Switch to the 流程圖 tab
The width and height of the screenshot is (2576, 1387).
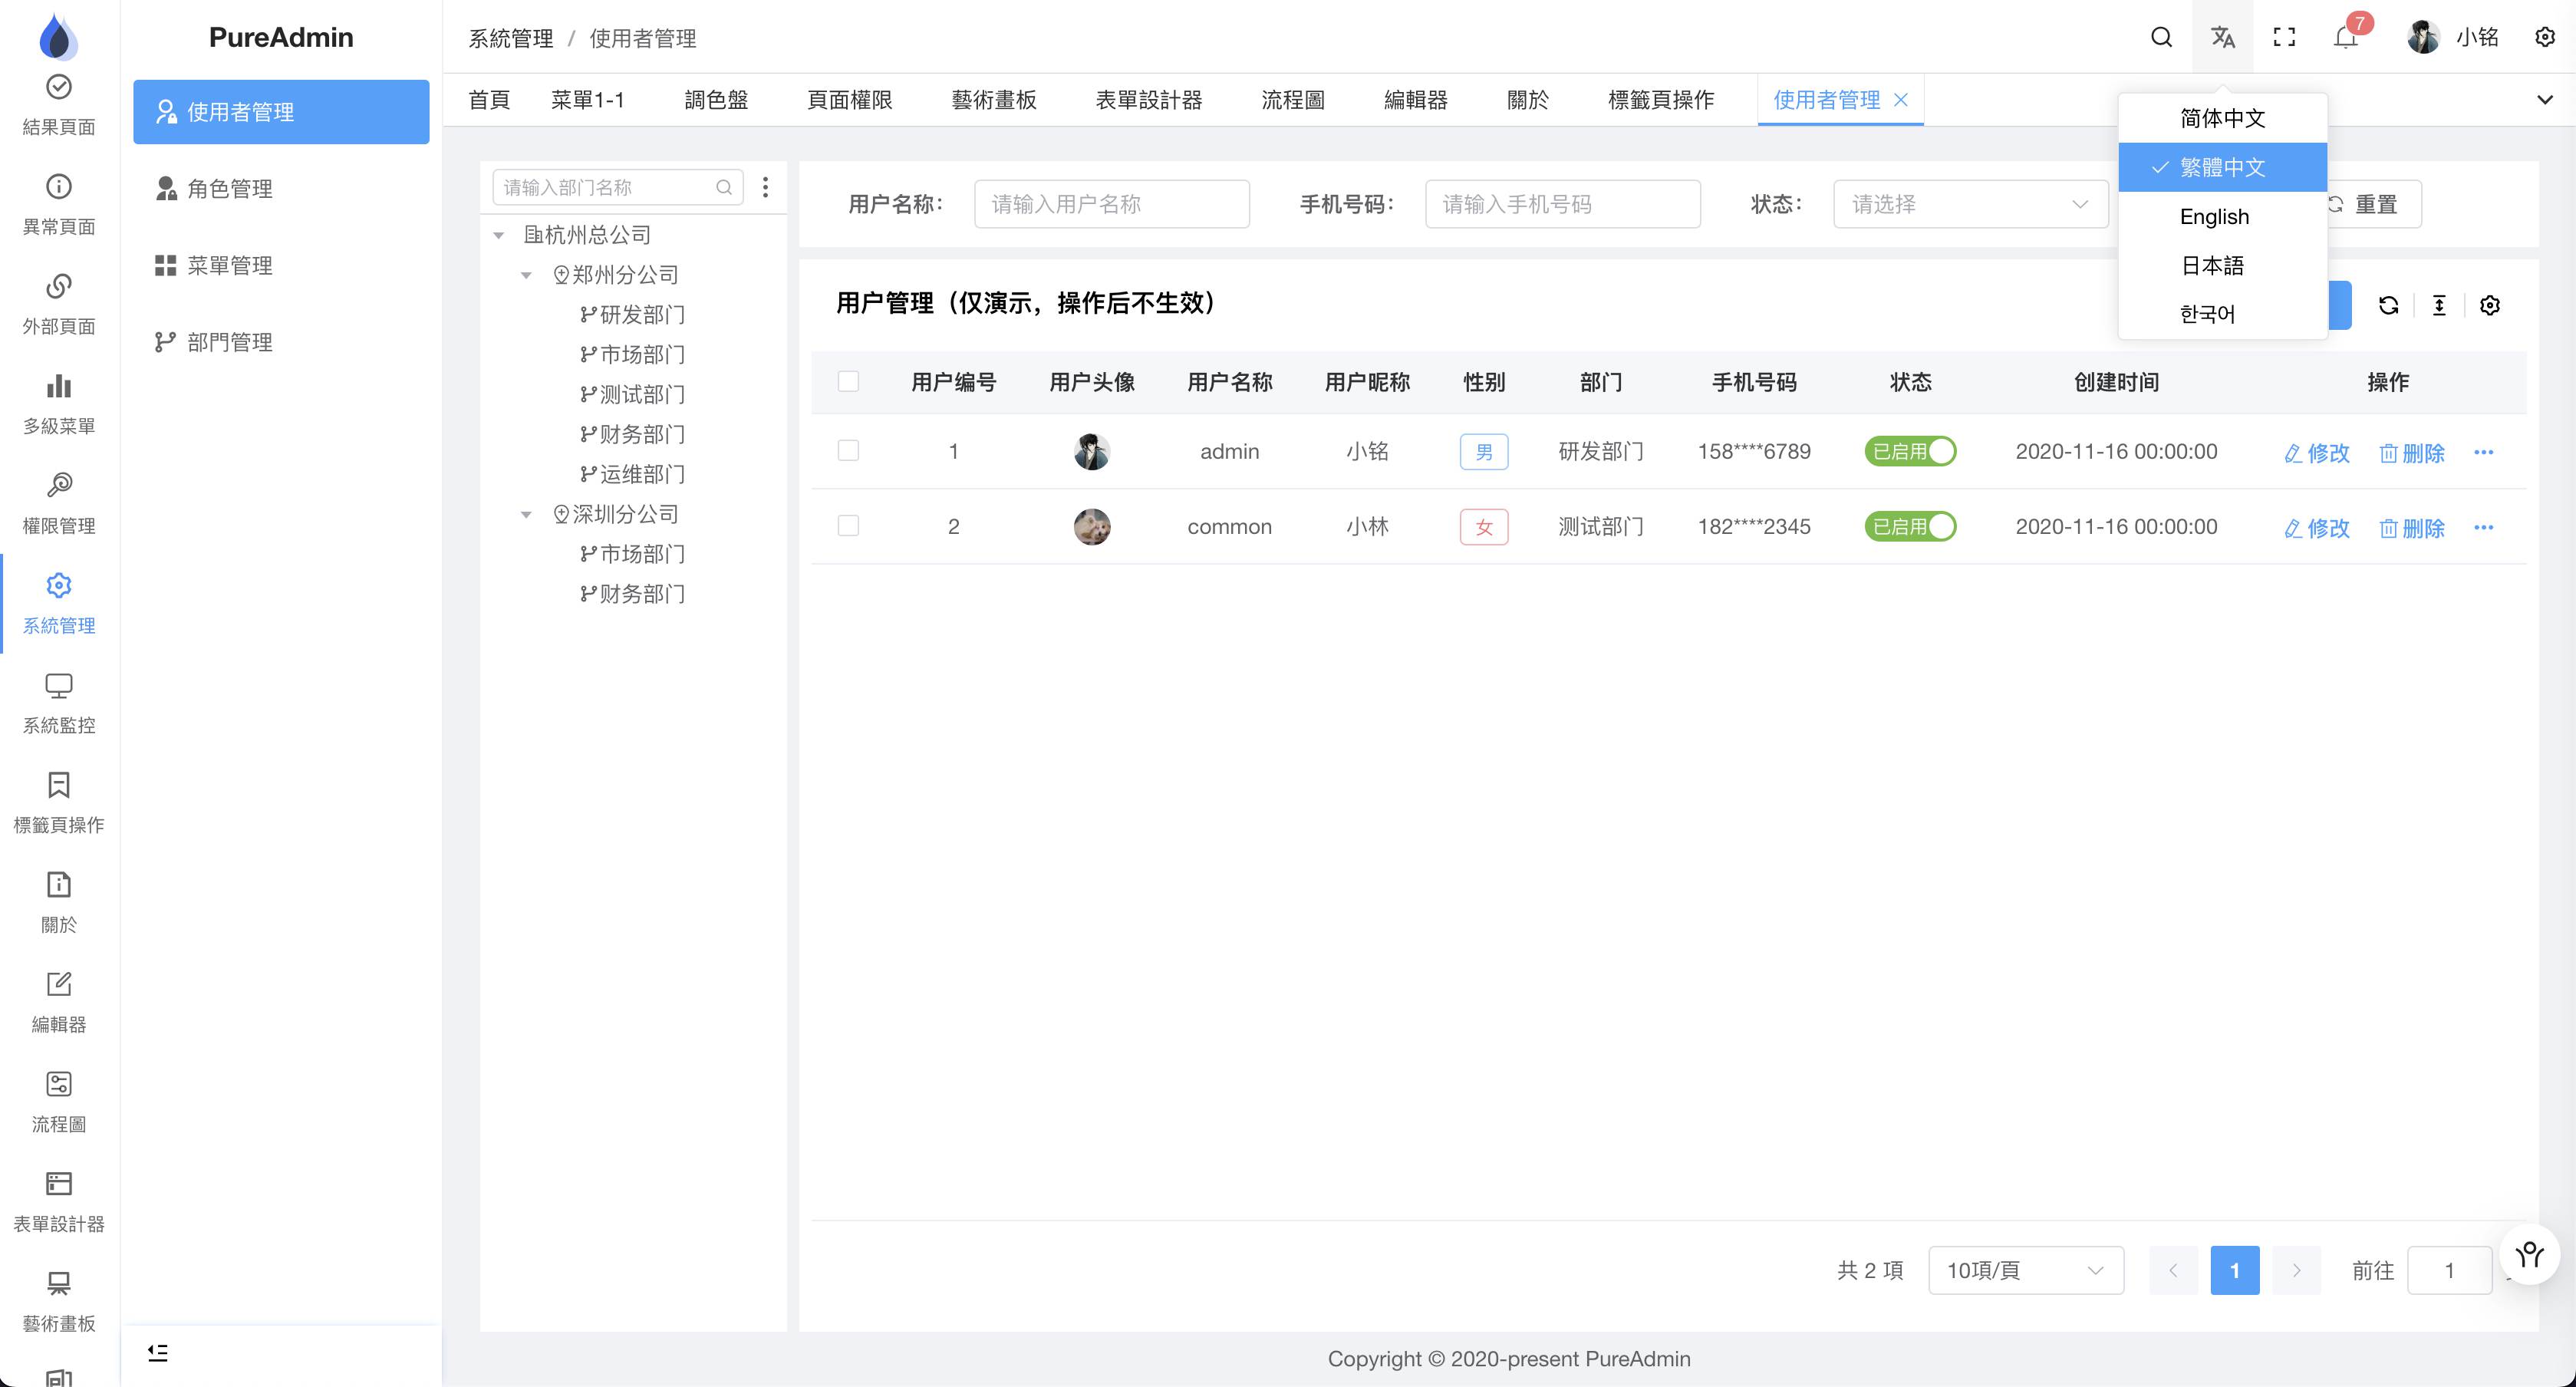click(x=1292, y=100)
